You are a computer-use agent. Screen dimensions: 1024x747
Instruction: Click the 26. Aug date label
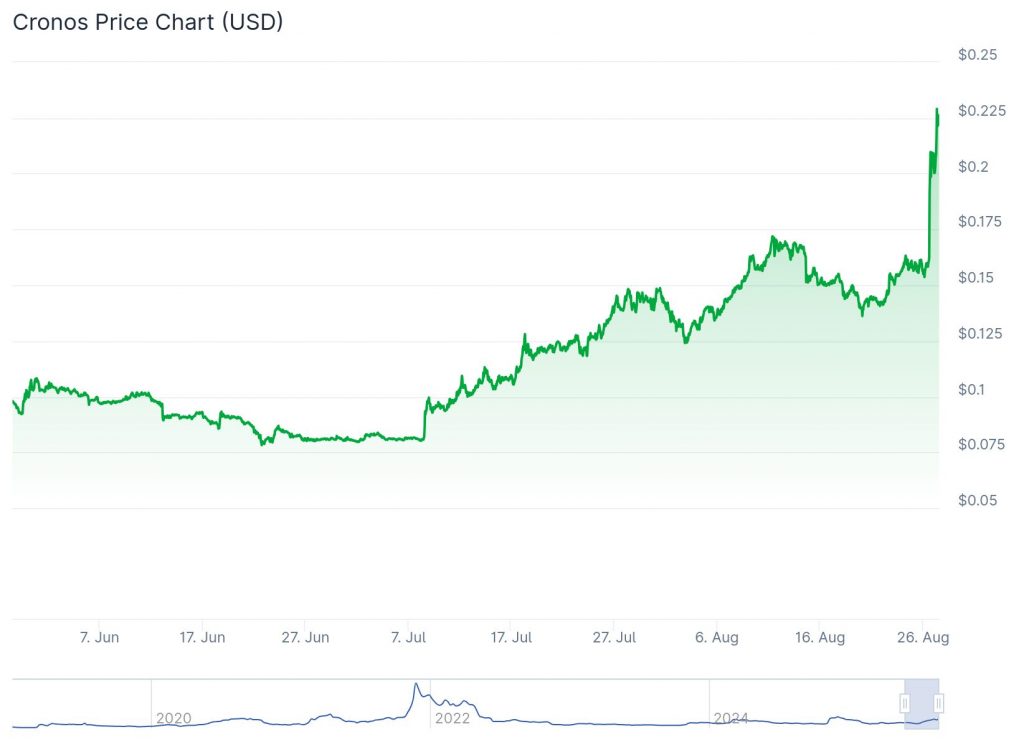[922, 637]
